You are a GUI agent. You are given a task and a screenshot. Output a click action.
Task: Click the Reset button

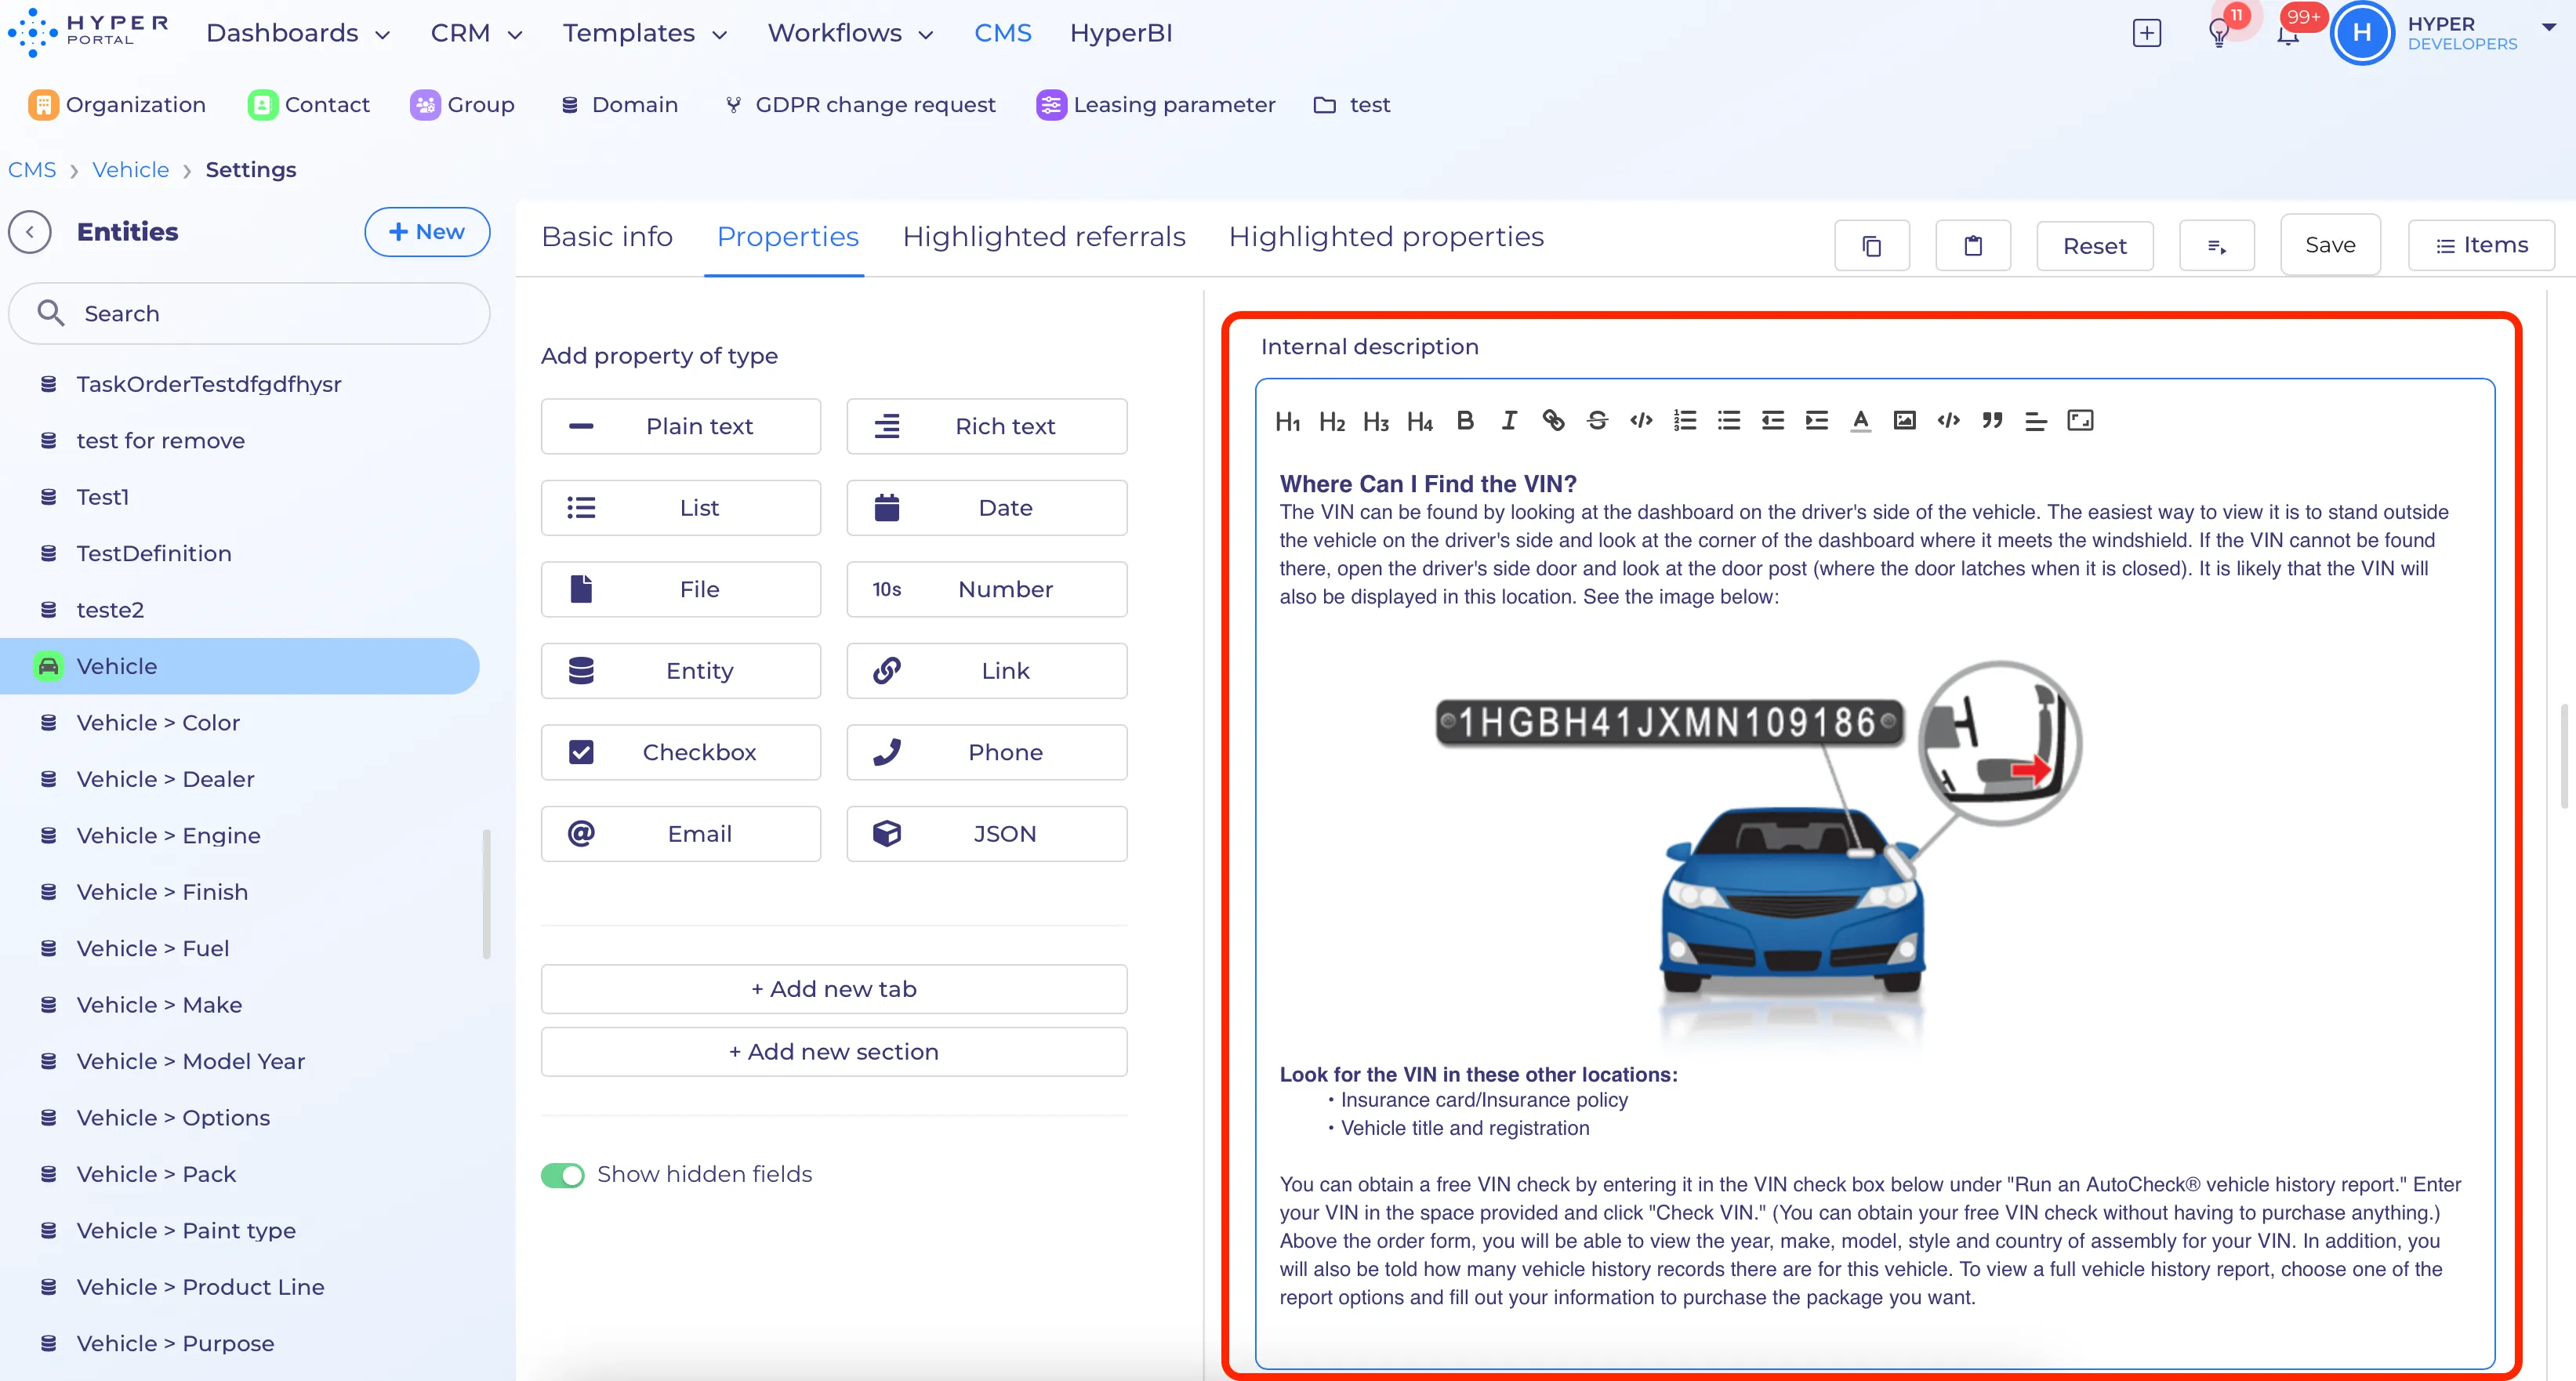click(x=2095, y=246)
